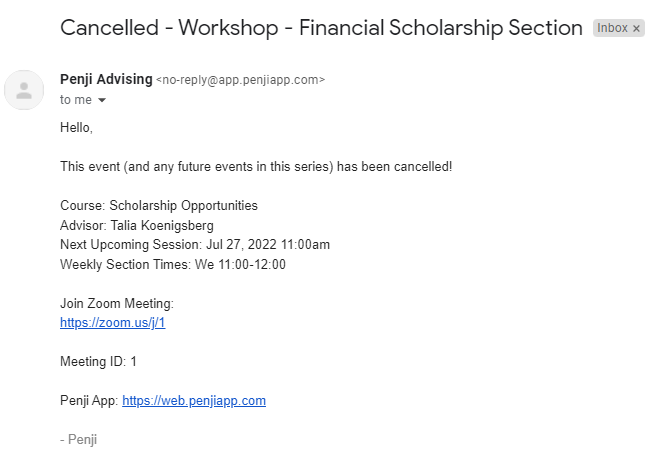Click the 'has been cancelled!' sentence

pos(256,166)
